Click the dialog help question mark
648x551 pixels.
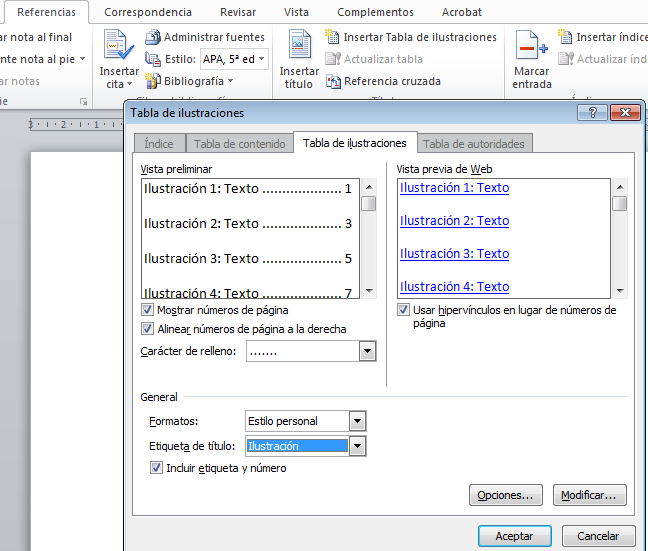[x=592, y=112]
